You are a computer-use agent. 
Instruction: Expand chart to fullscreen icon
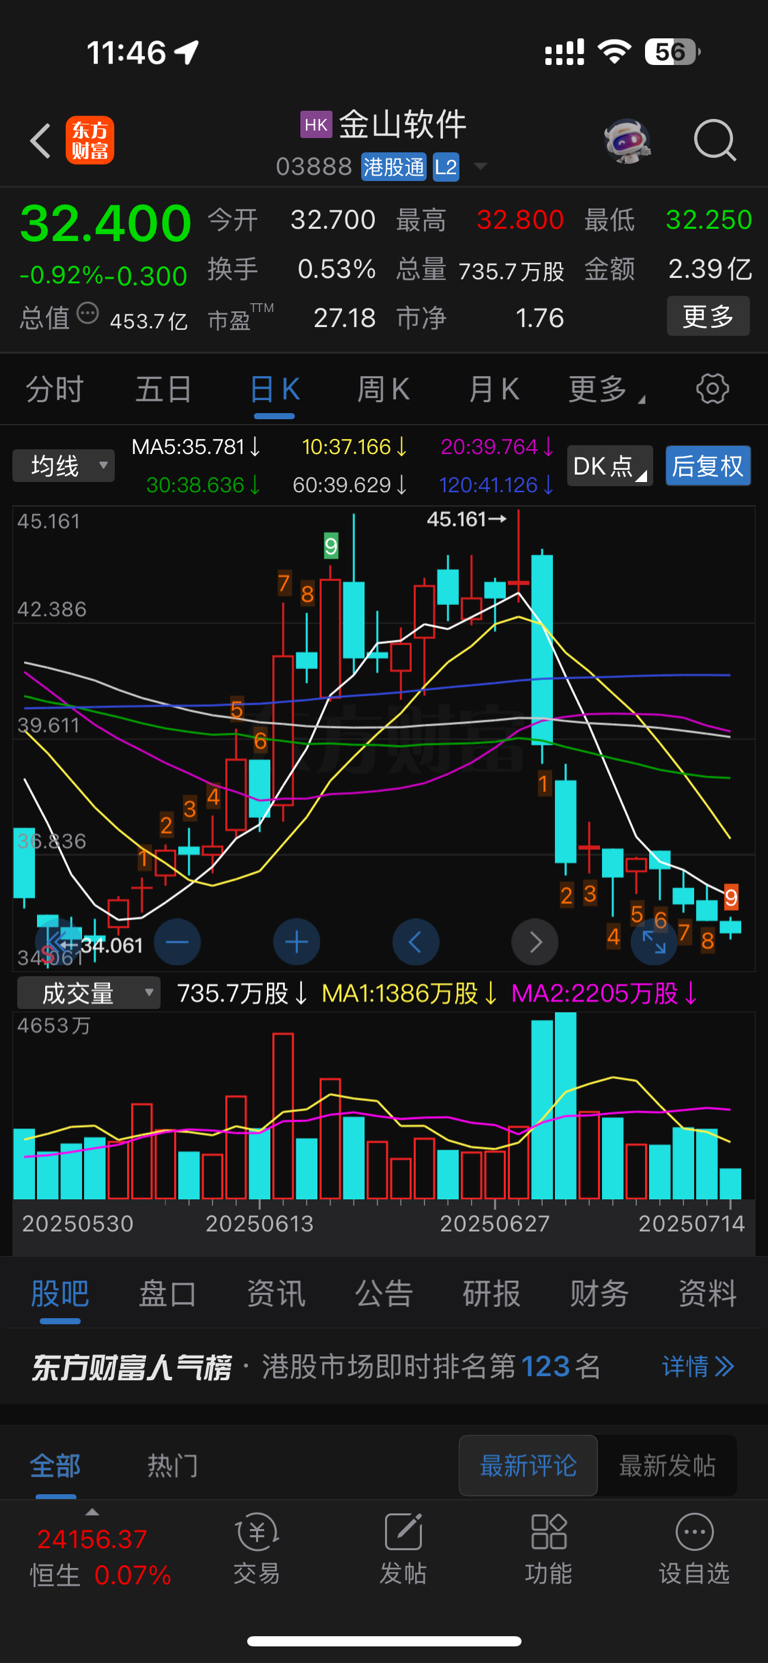(654, 942)
